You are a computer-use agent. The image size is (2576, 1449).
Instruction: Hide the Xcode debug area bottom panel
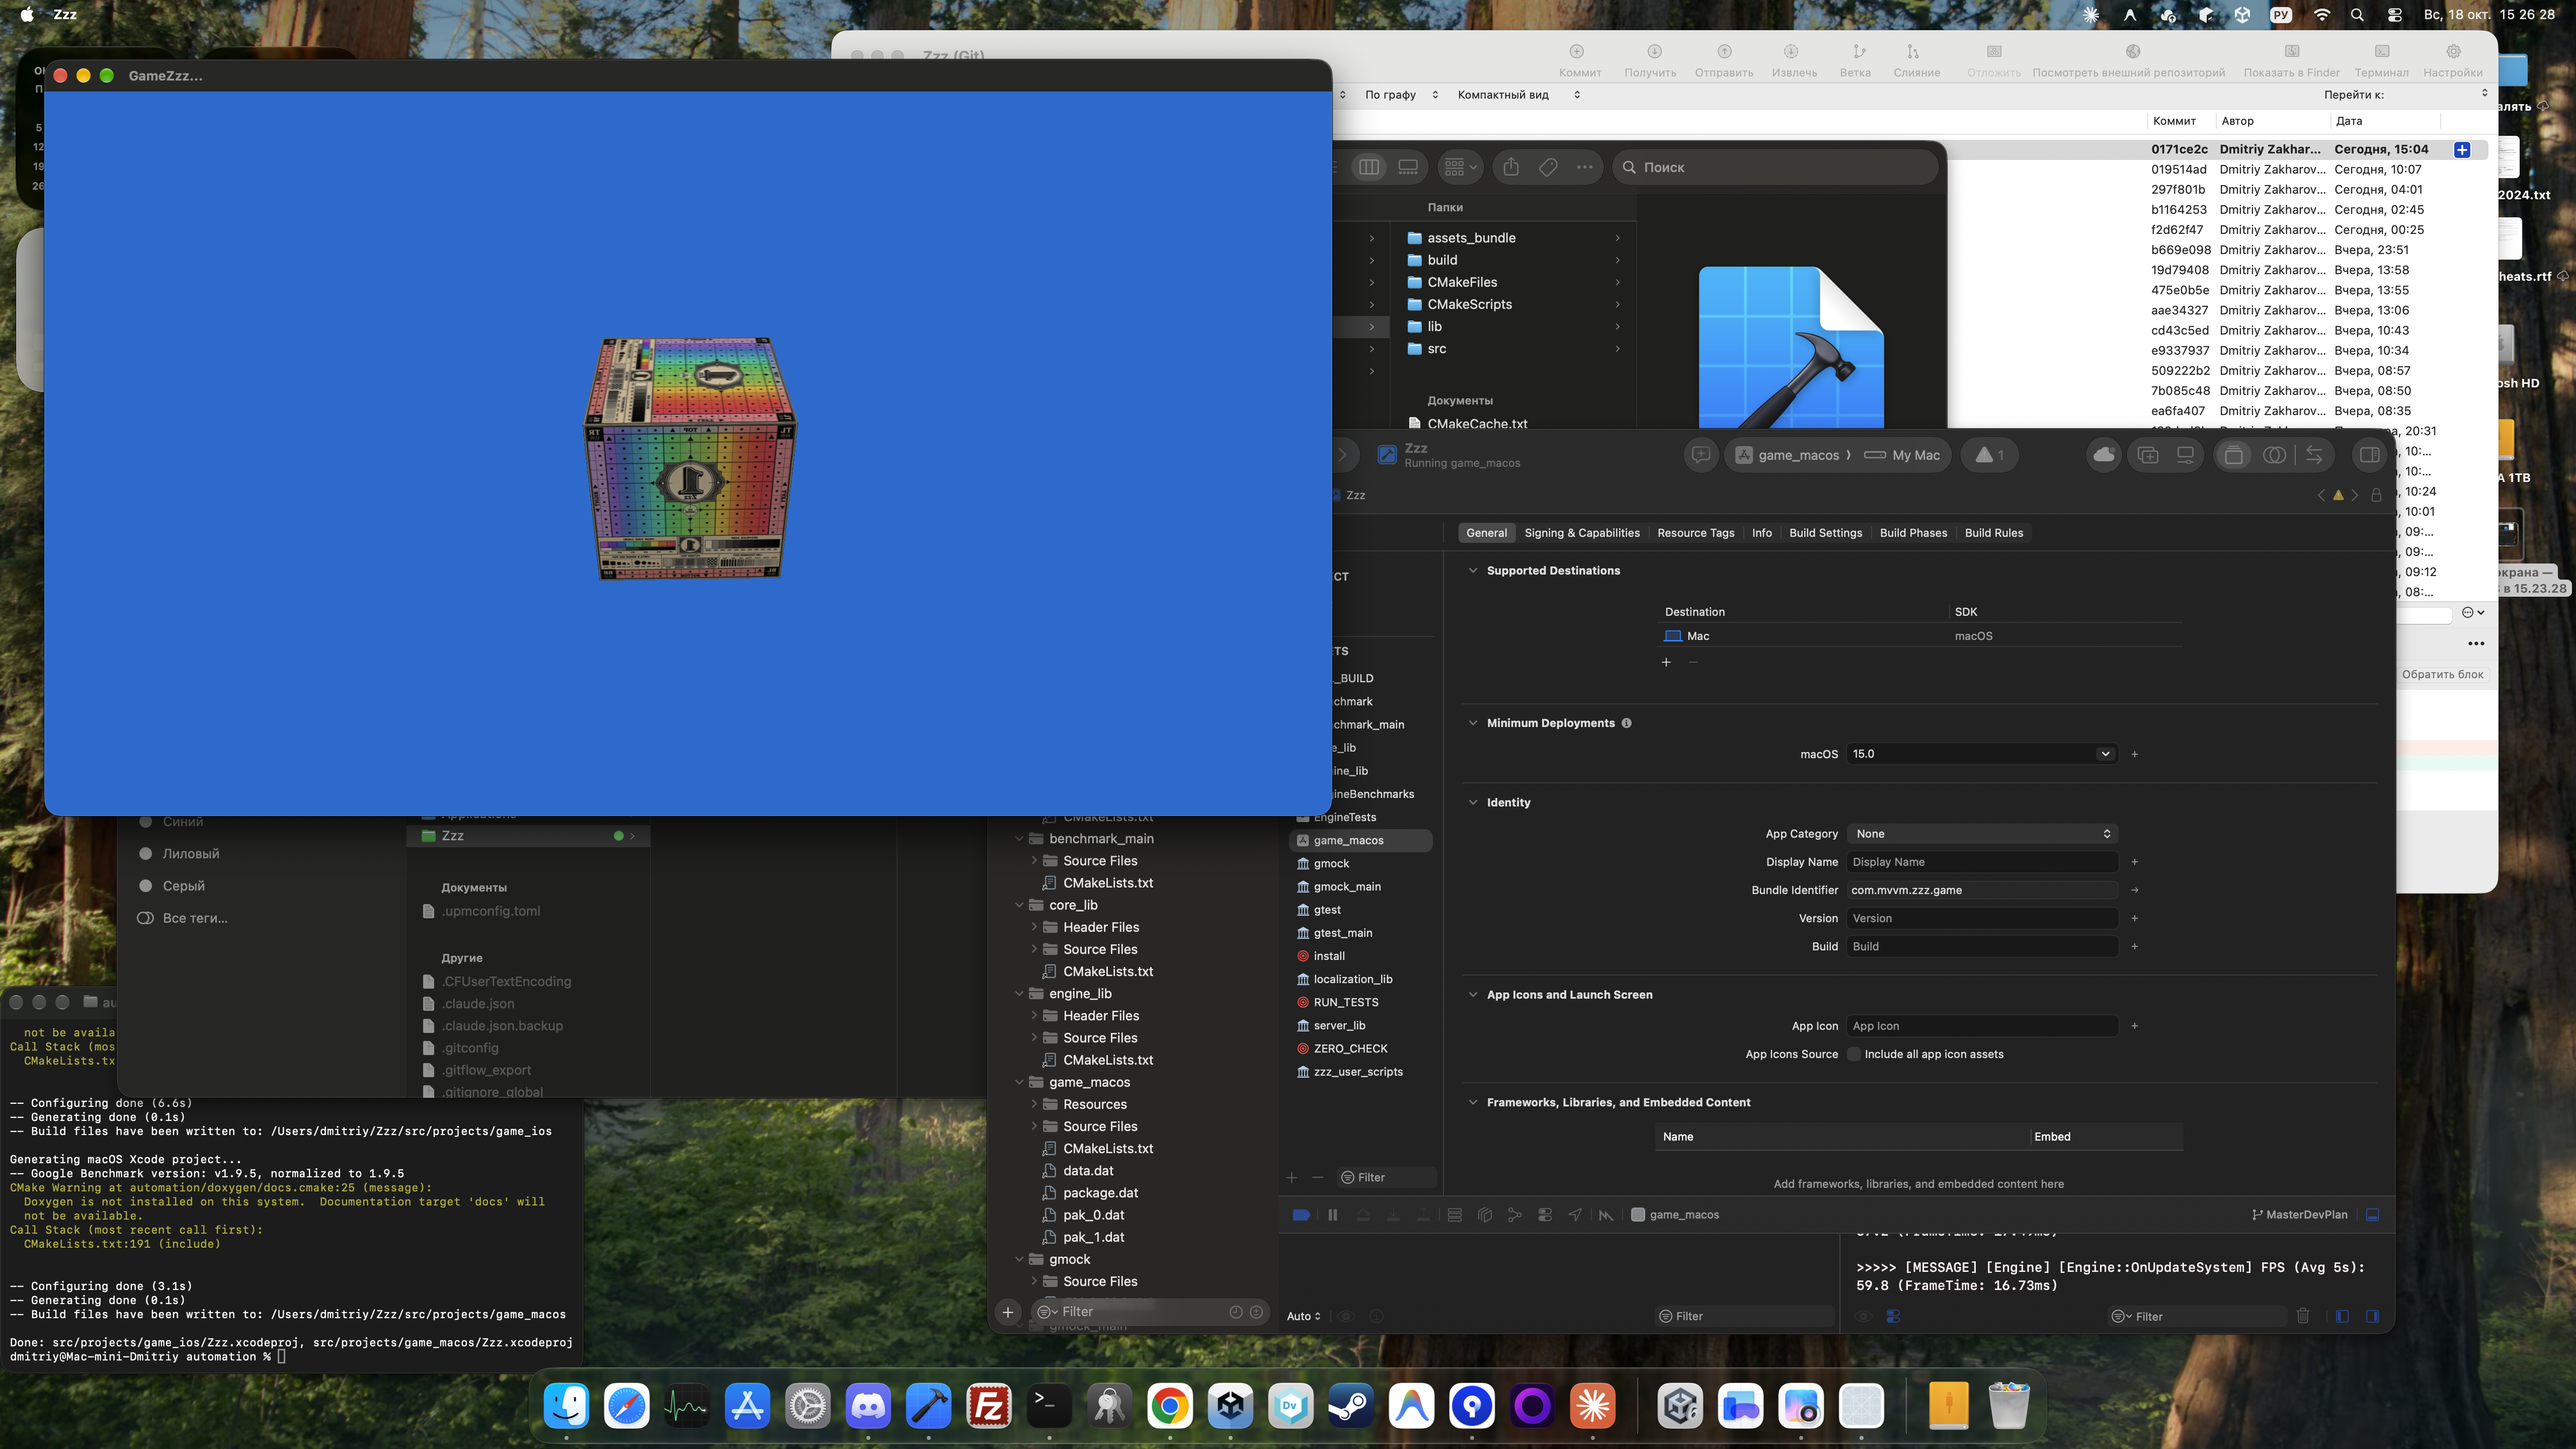click(x=2372, y=1214)
